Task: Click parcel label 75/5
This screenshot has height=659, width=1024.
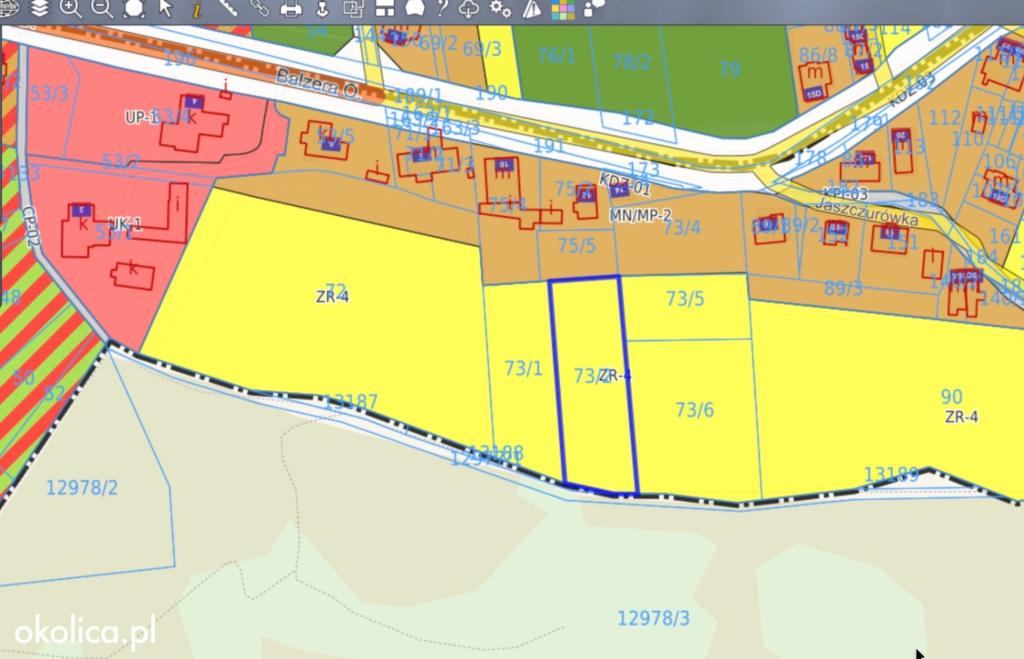Action: [x=577, y=246]
